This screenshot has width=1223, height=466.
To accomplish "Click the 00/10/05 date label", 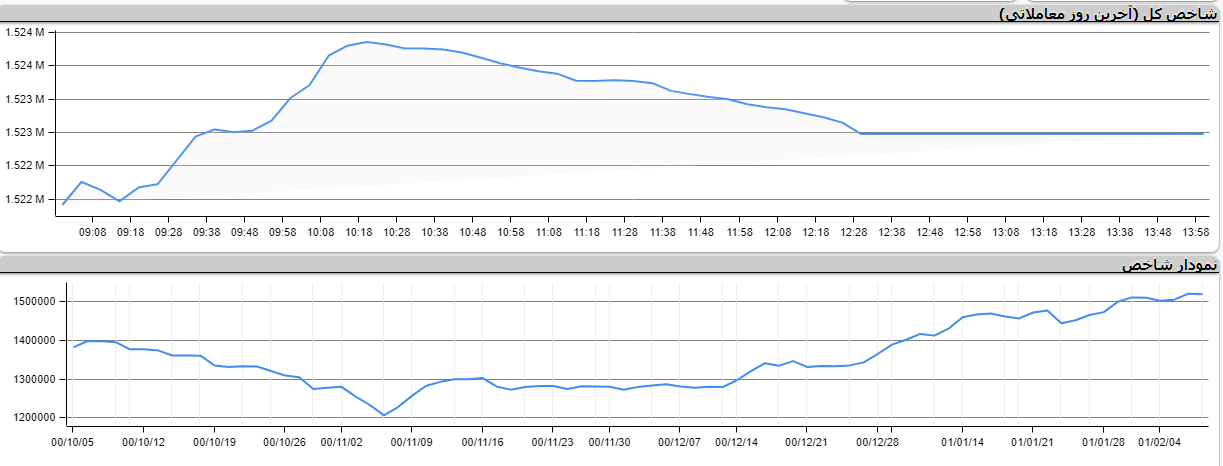I will pyautogui.click(x=74, y=440).
